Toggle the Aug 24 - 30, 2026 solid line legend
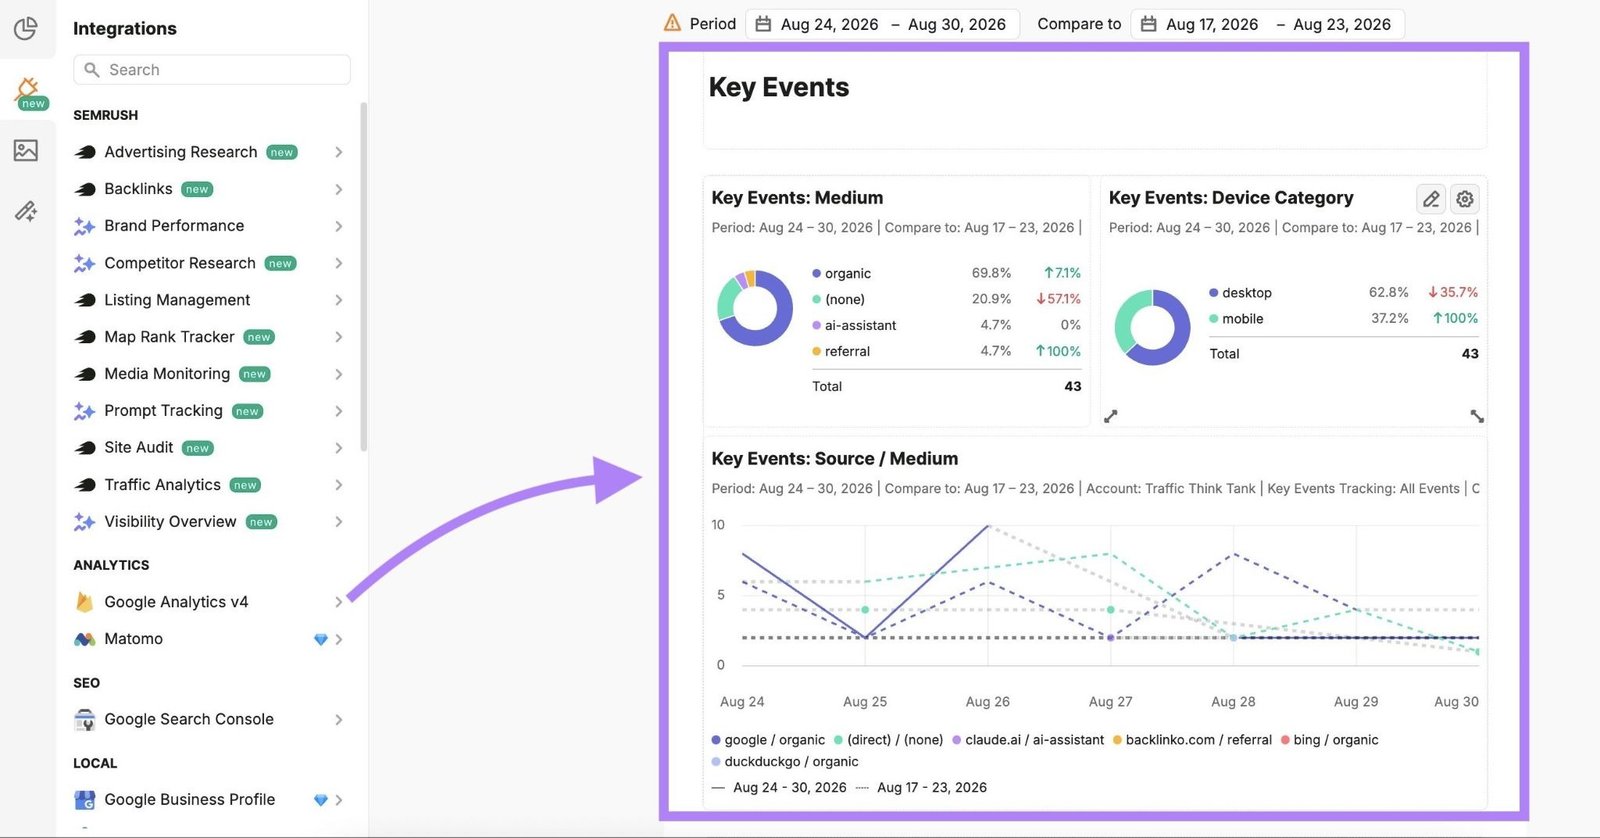The width and height of the screenshot is (1600, 838). pos(779,788)
